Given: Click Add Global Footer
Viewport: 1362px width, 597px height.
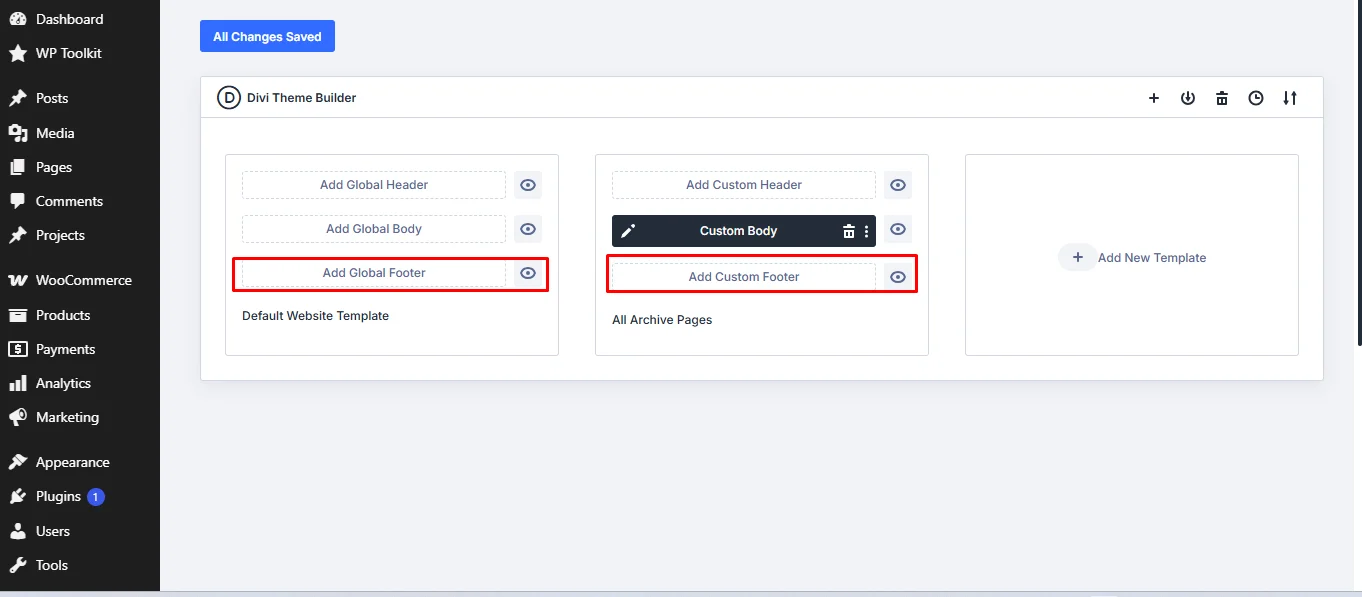Looking at the screenshot, I should tap(374, 273).
